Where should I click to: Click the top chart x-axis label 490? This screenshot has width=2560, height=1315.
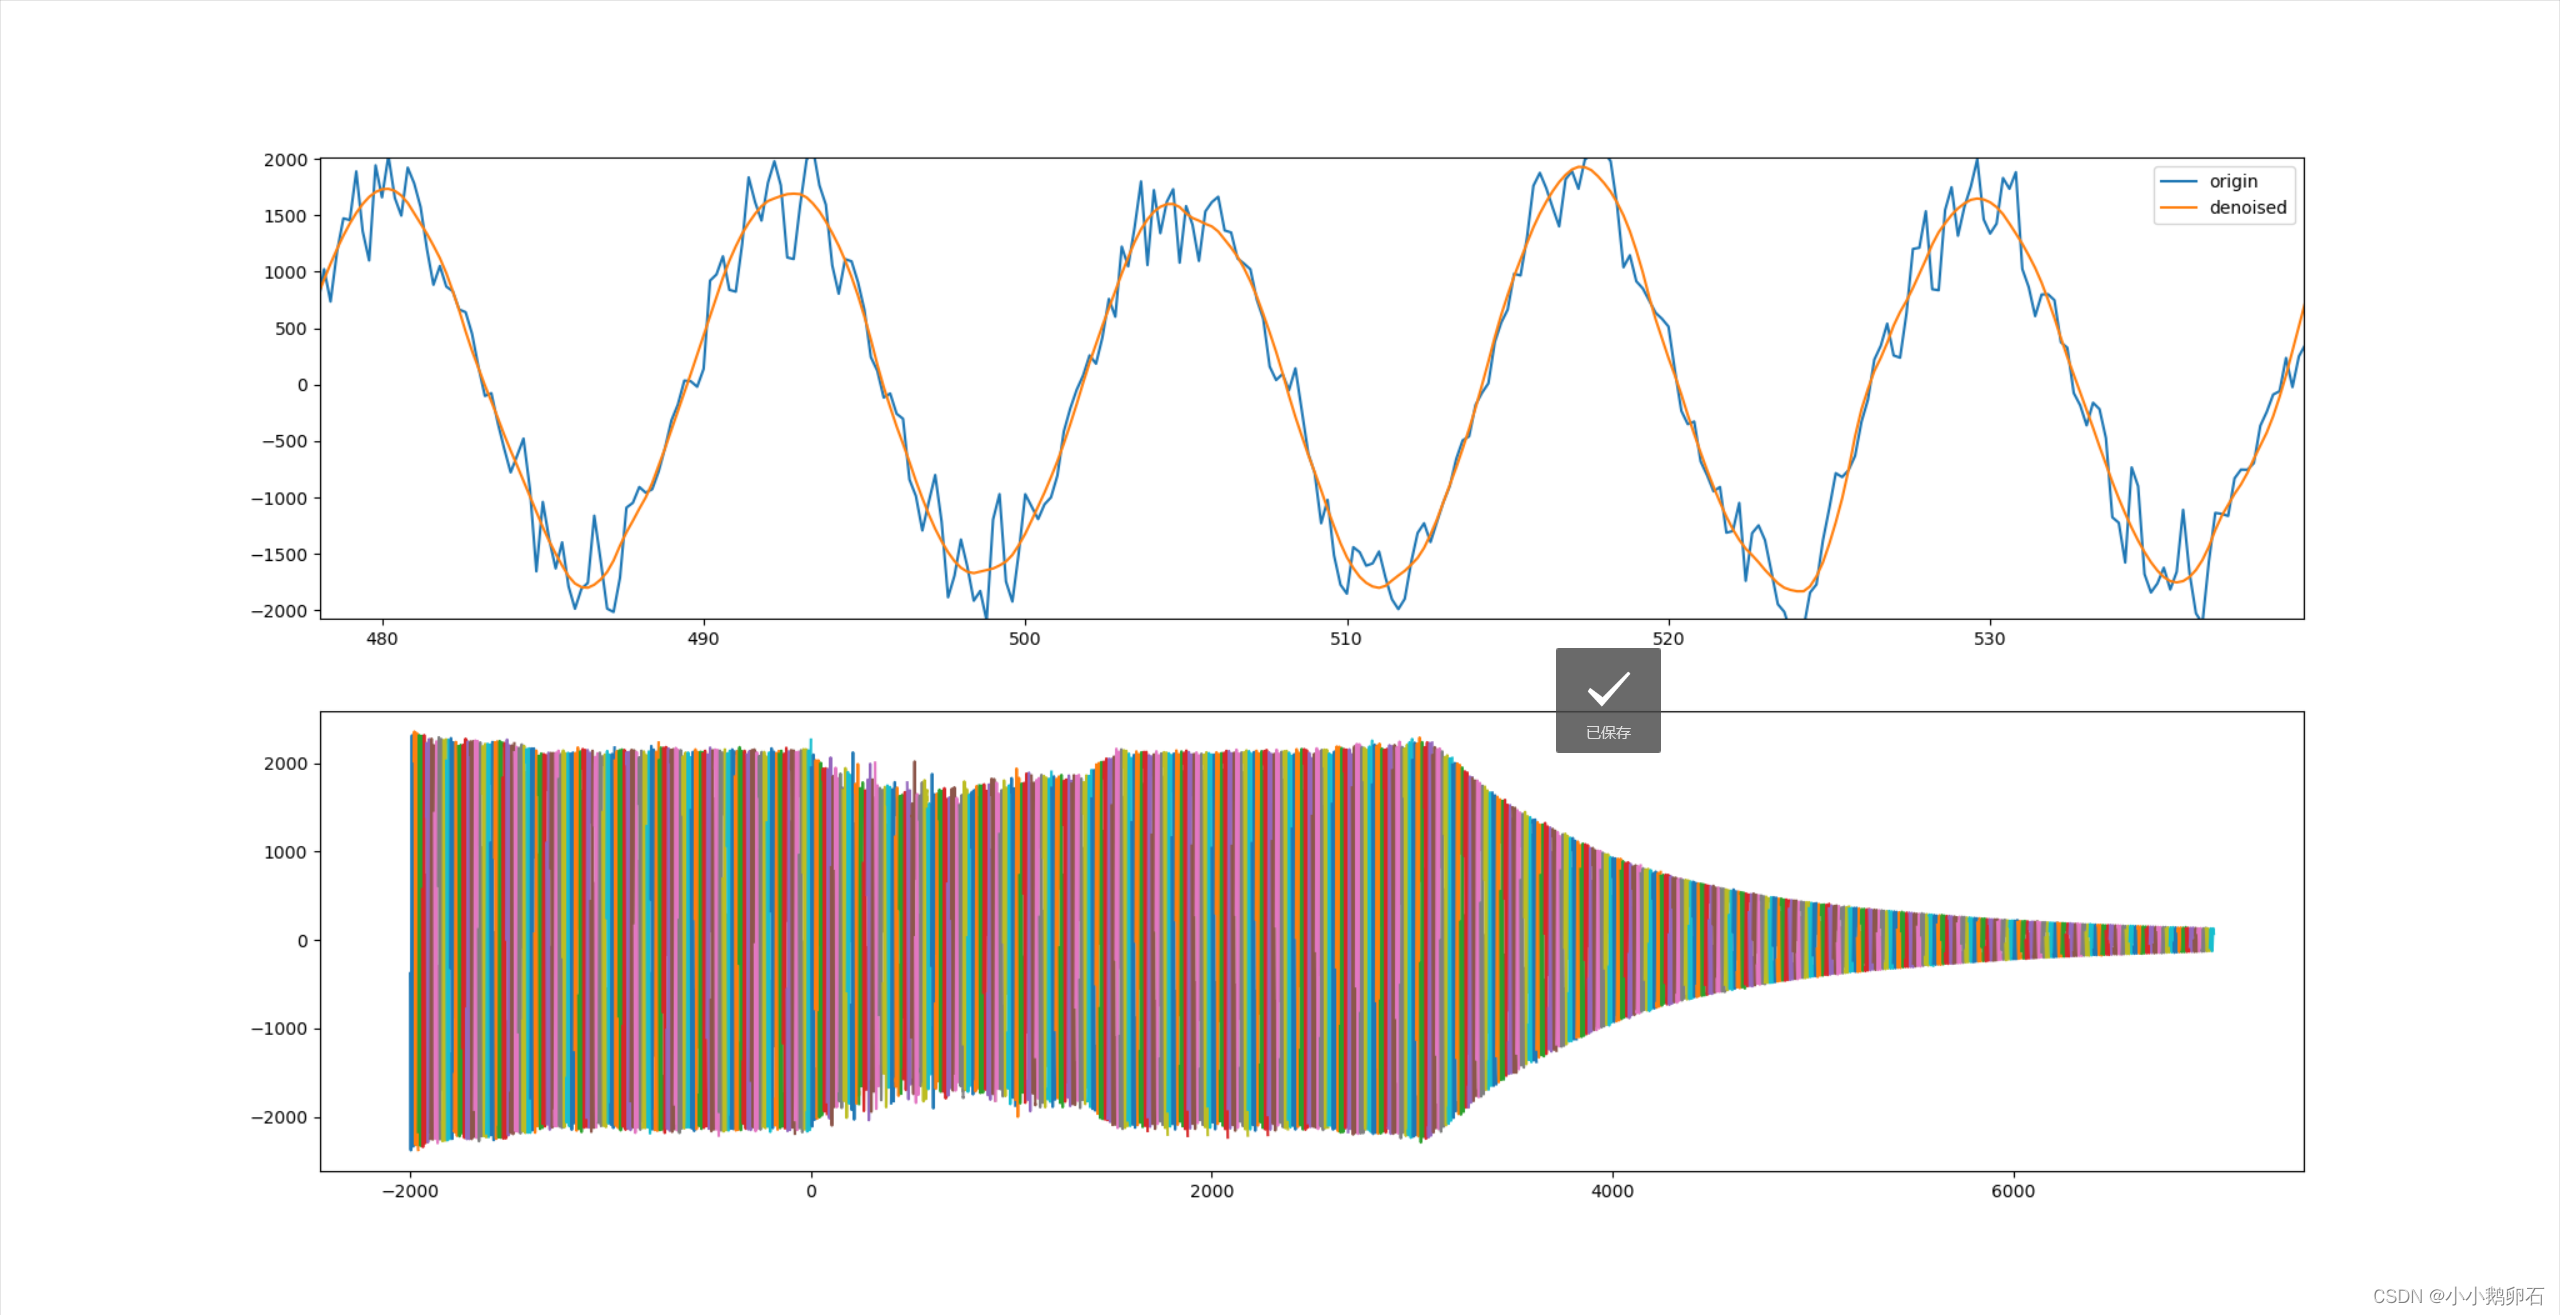(703, 639)
